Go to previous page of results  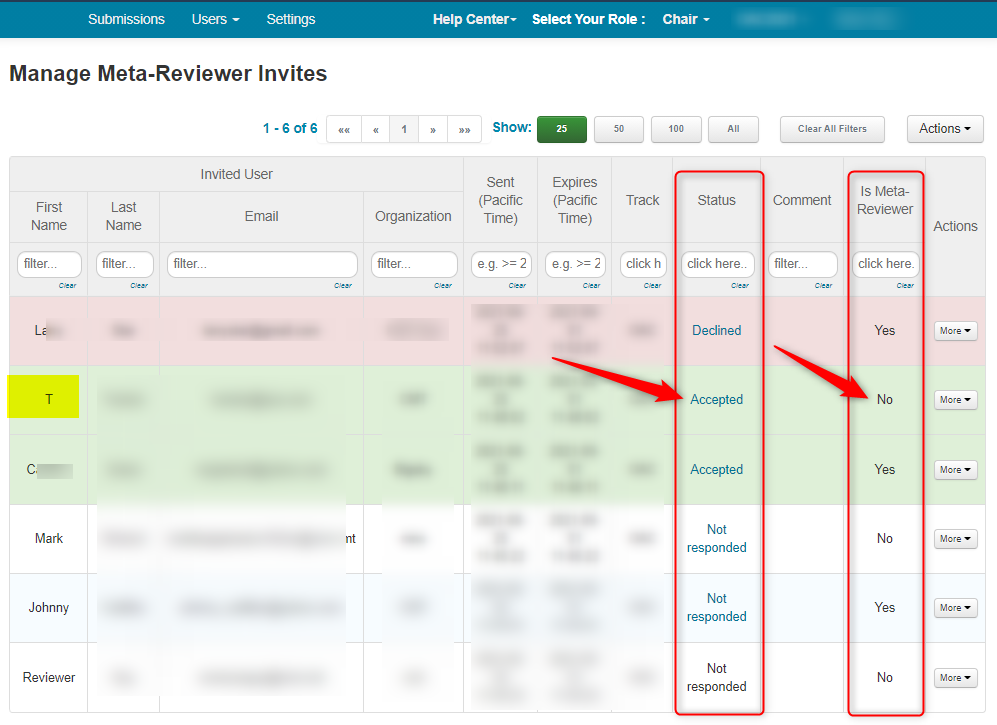pyautogui.click(x=376, y=129)
